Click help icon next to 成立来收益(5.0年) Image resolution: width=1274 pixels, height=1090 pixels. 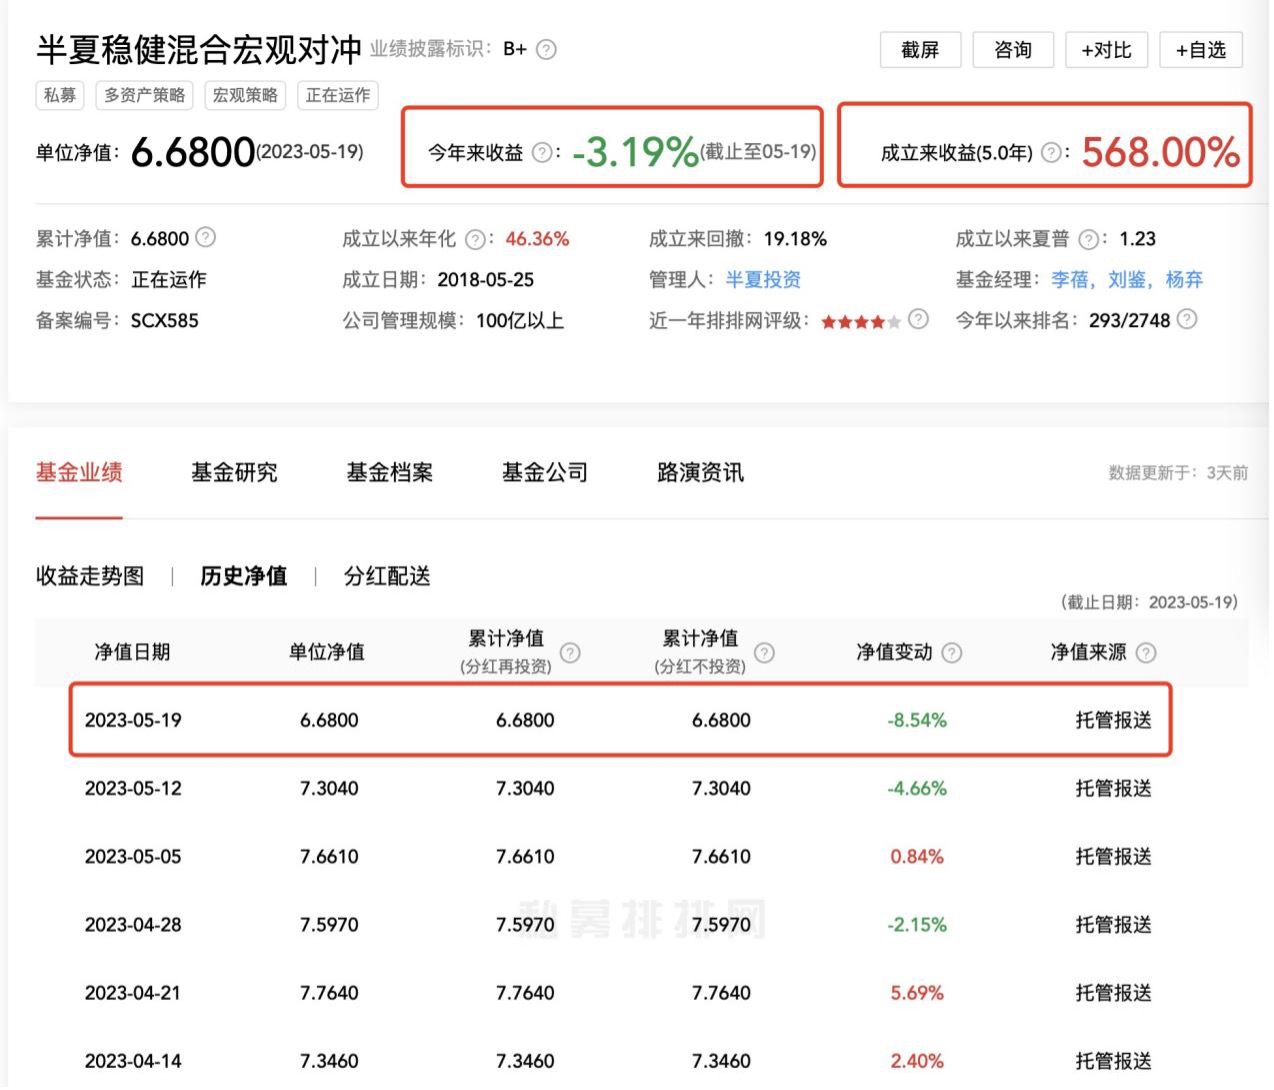point(1051,153)
